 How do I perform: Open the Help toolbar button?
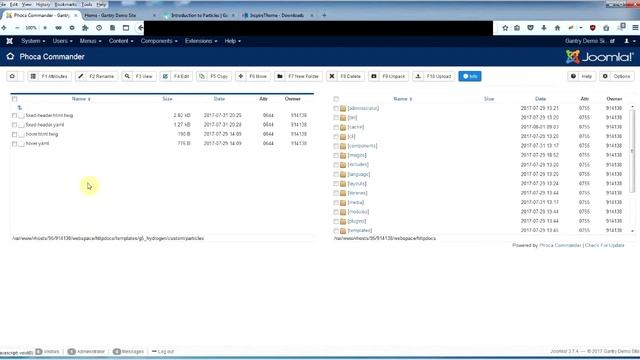pyautogui.click(x=582, y=76)
